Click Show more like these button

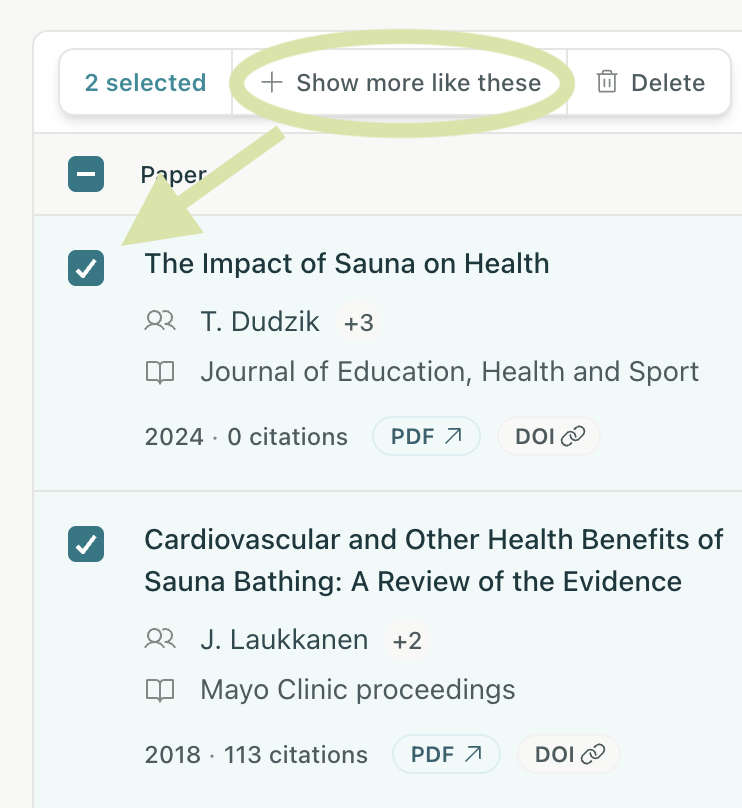coord(400,82)
